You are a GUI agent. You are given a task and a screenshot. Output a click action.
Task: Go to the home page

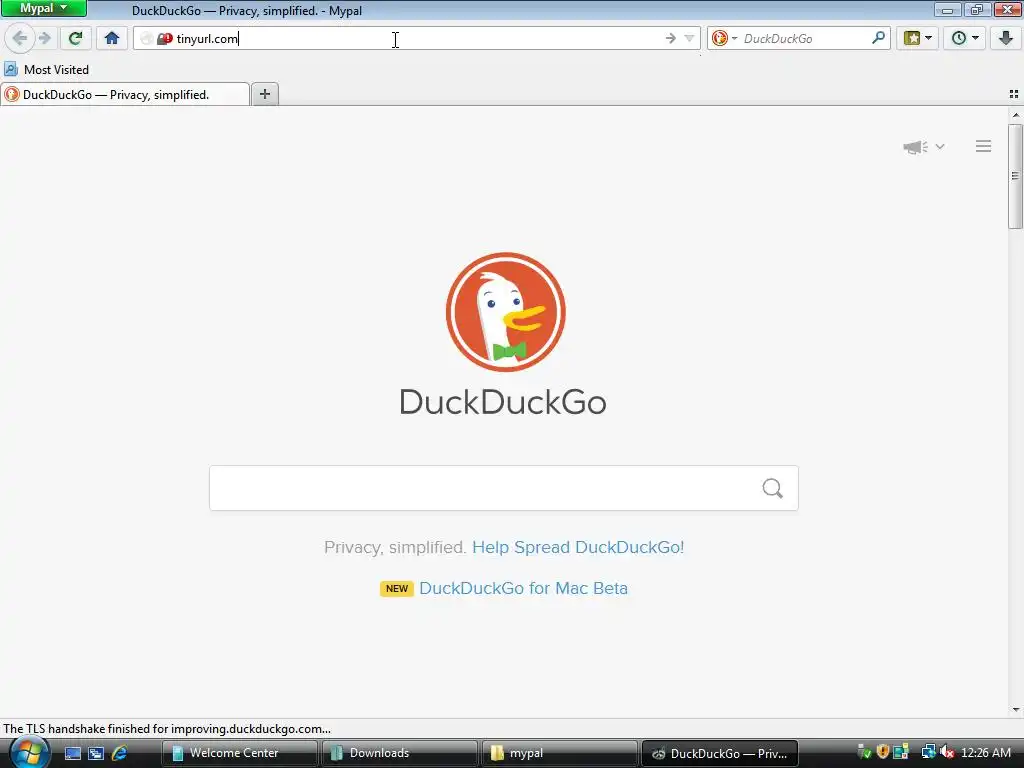pos(112,38)
